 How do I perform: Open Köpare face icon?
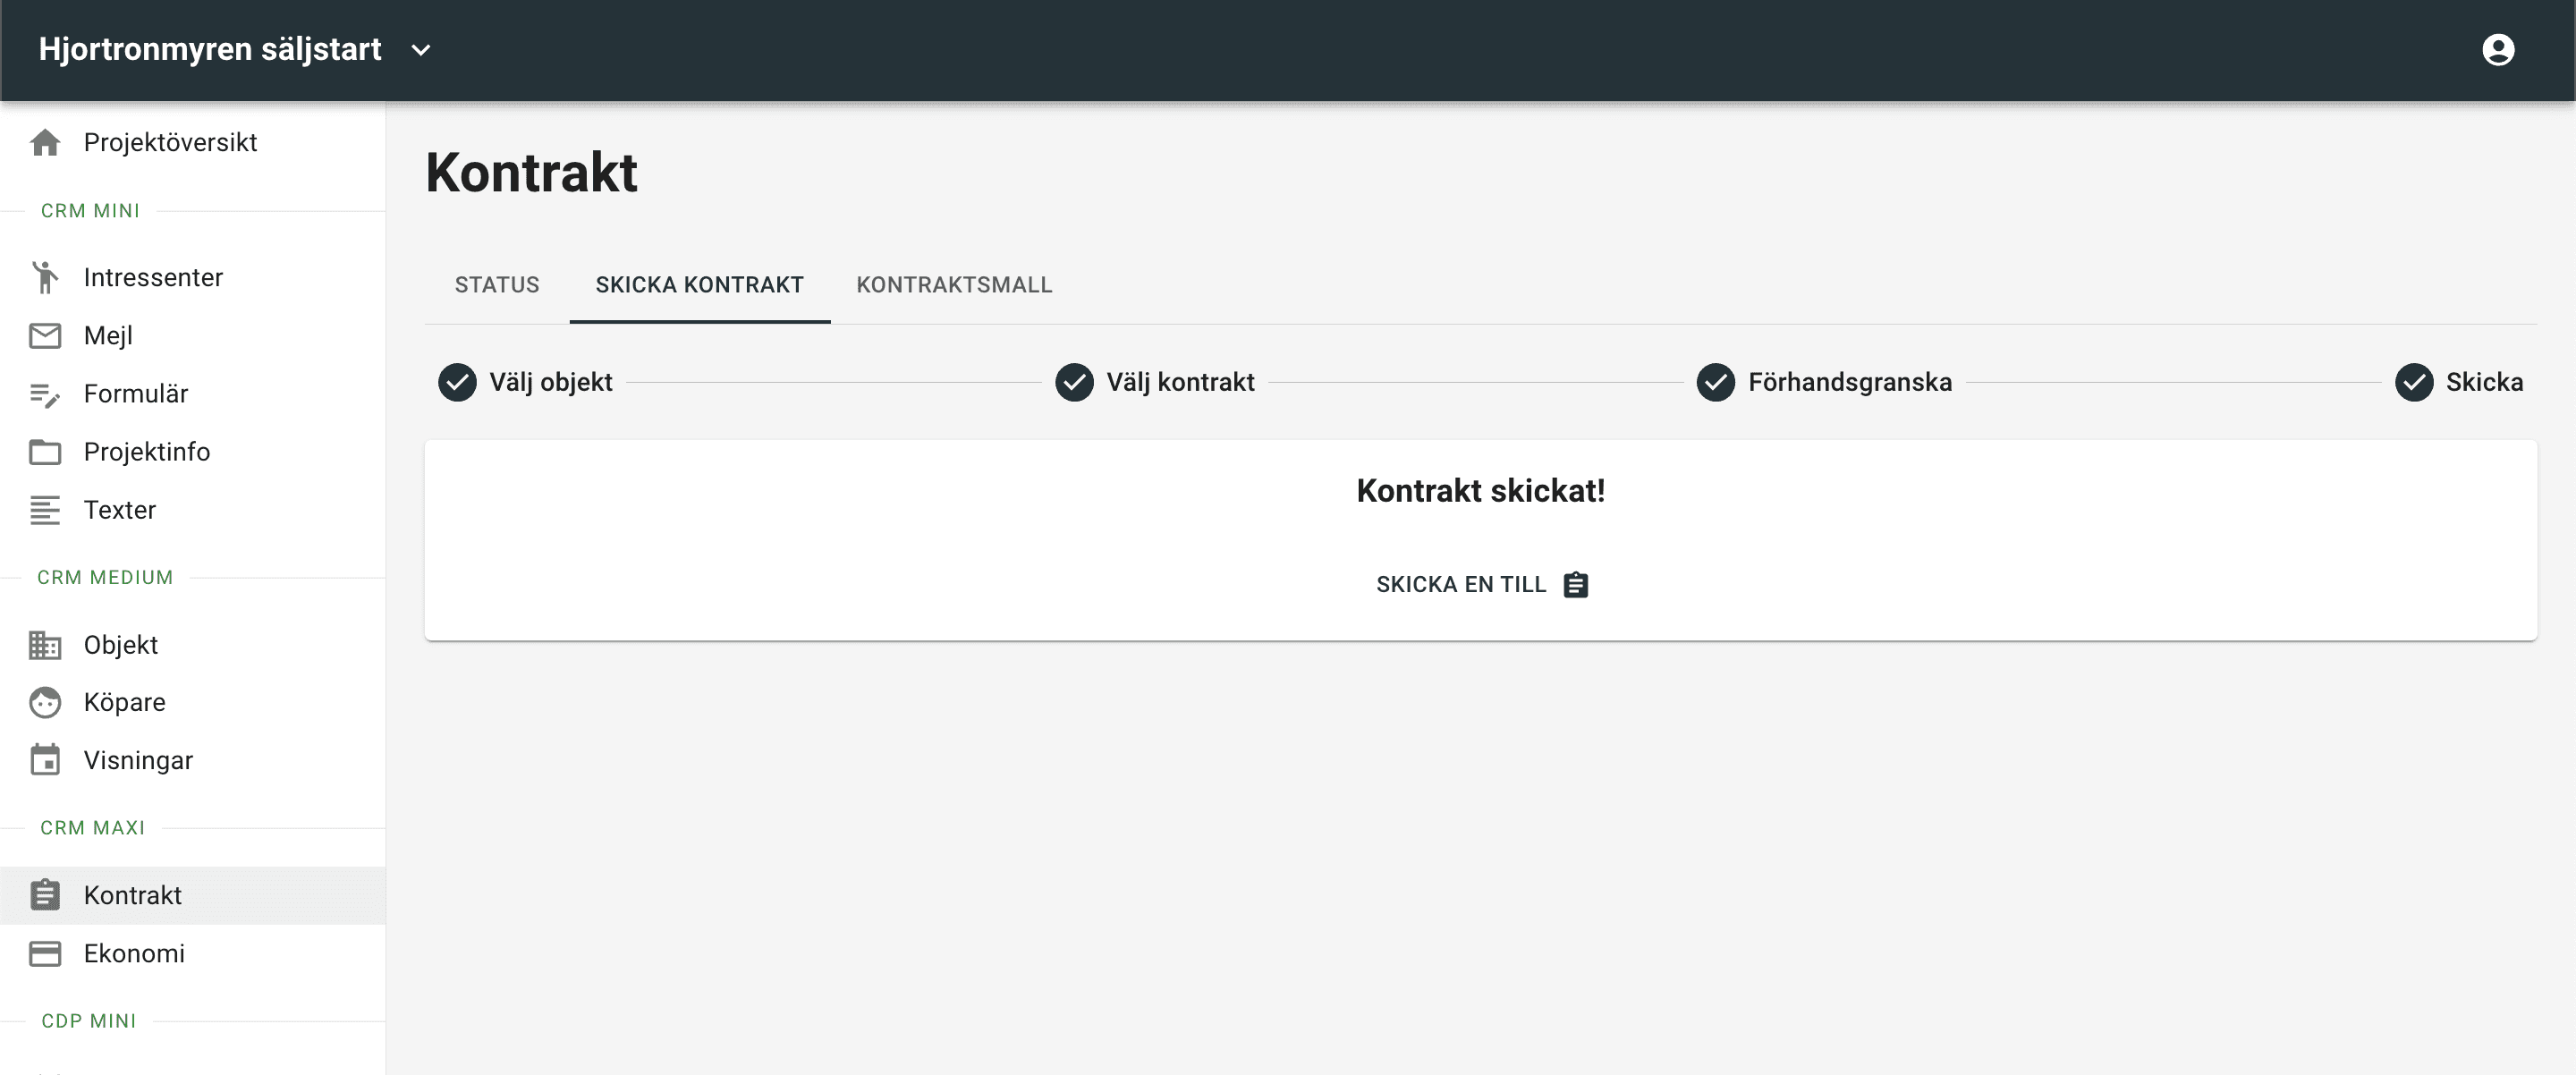45,702
